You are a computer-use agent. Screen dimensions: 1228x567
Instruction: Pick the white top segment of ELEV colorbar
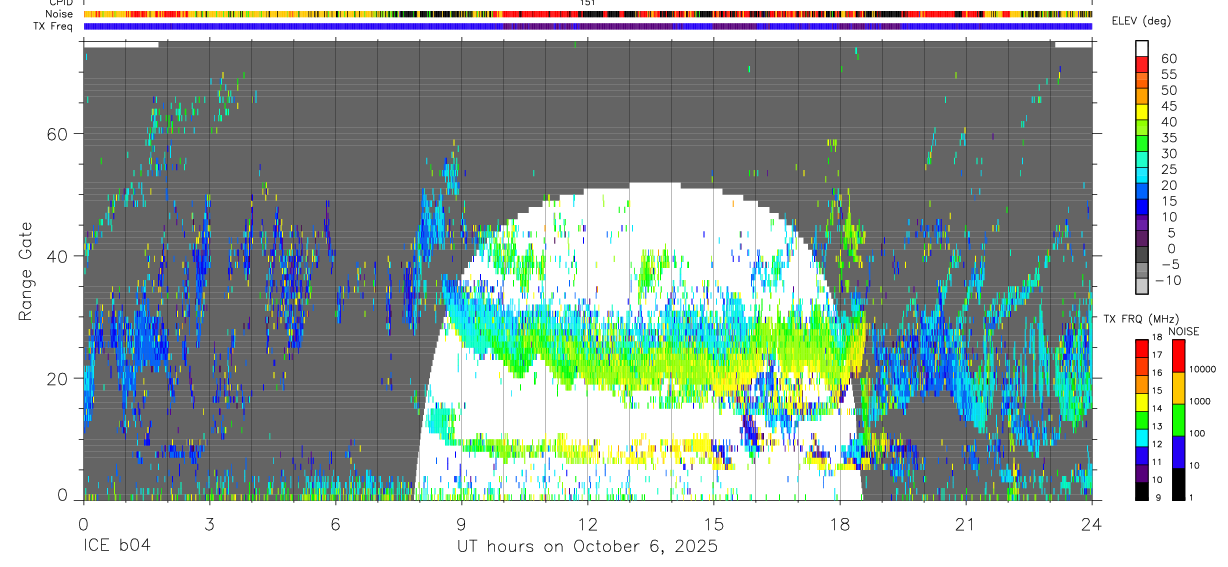click(1142, 48)
